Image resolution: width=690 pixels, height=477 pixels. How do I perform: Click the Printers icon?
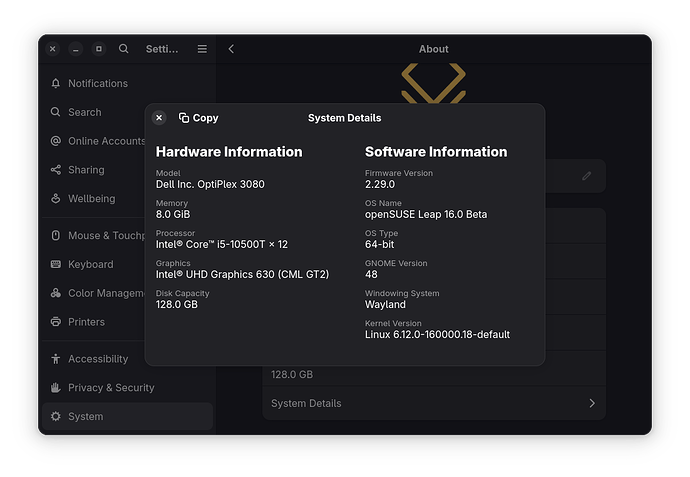tap(55, 322)
